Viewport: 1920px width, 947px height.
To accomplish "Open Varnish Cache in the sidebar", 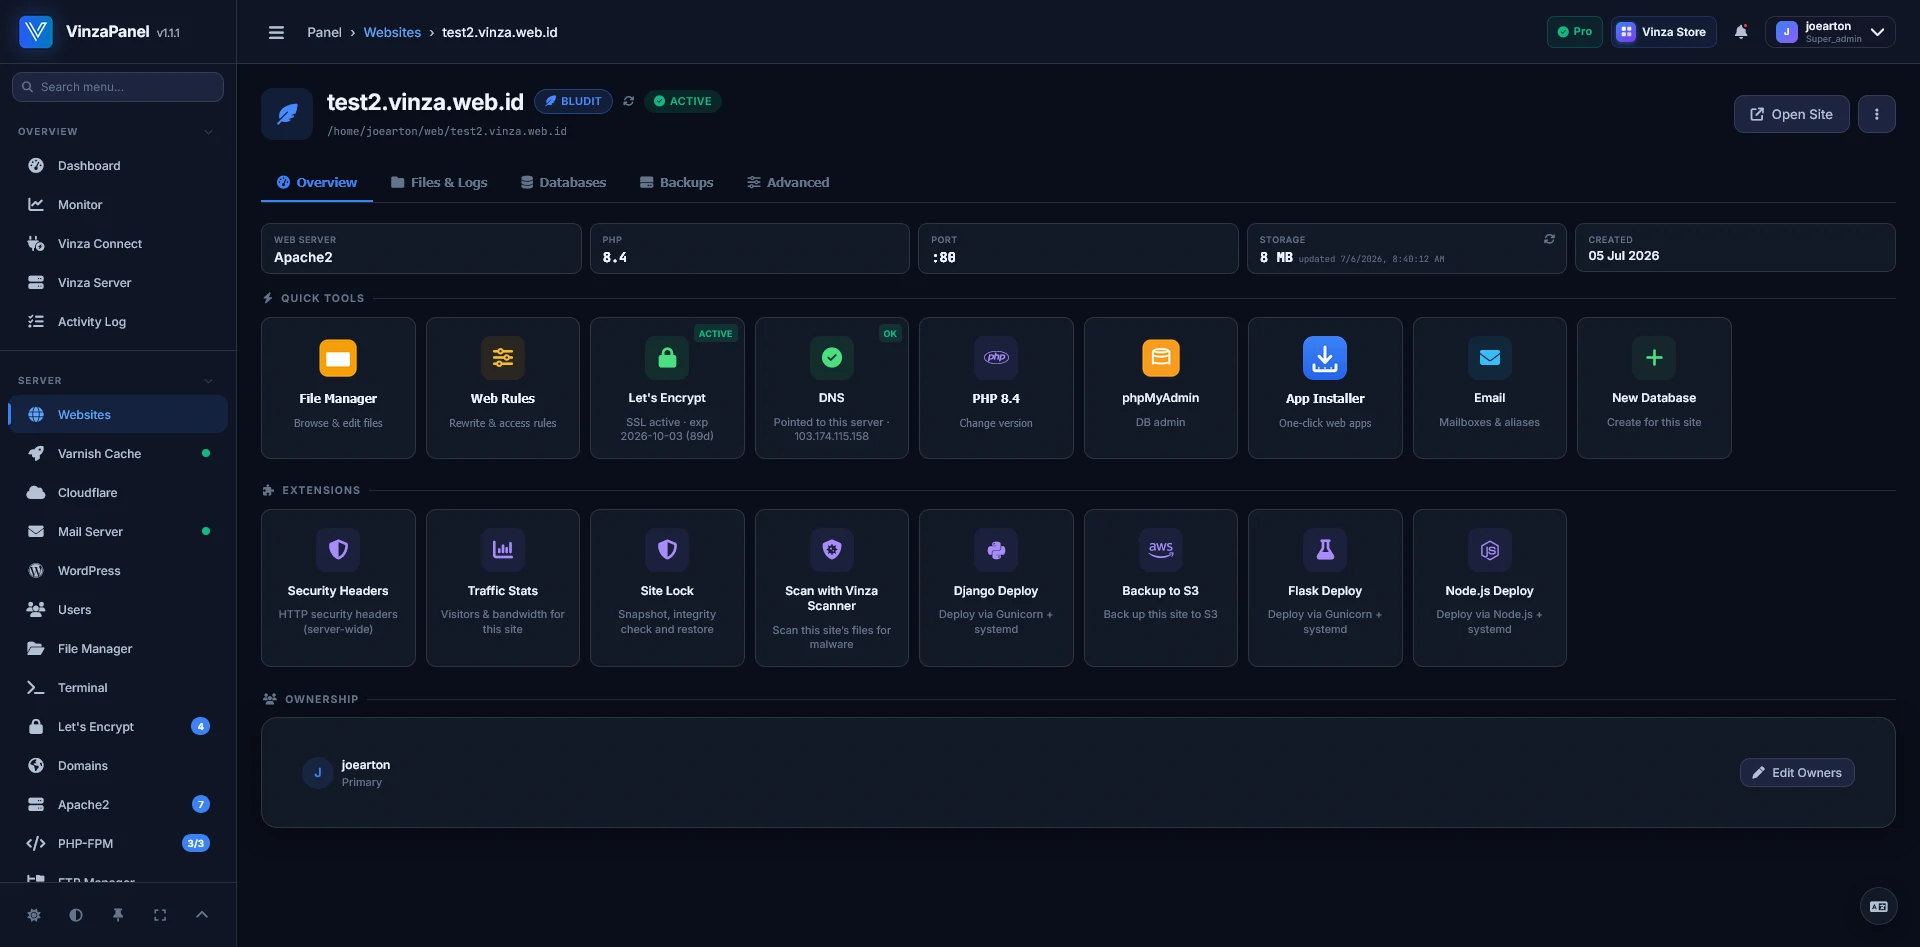I will pos(118,454).
